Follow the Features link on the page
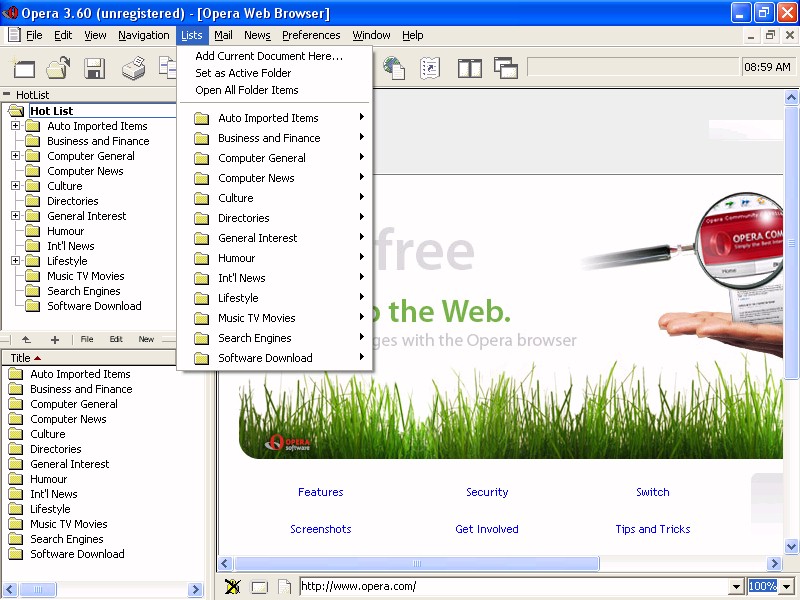 point(320,492)
